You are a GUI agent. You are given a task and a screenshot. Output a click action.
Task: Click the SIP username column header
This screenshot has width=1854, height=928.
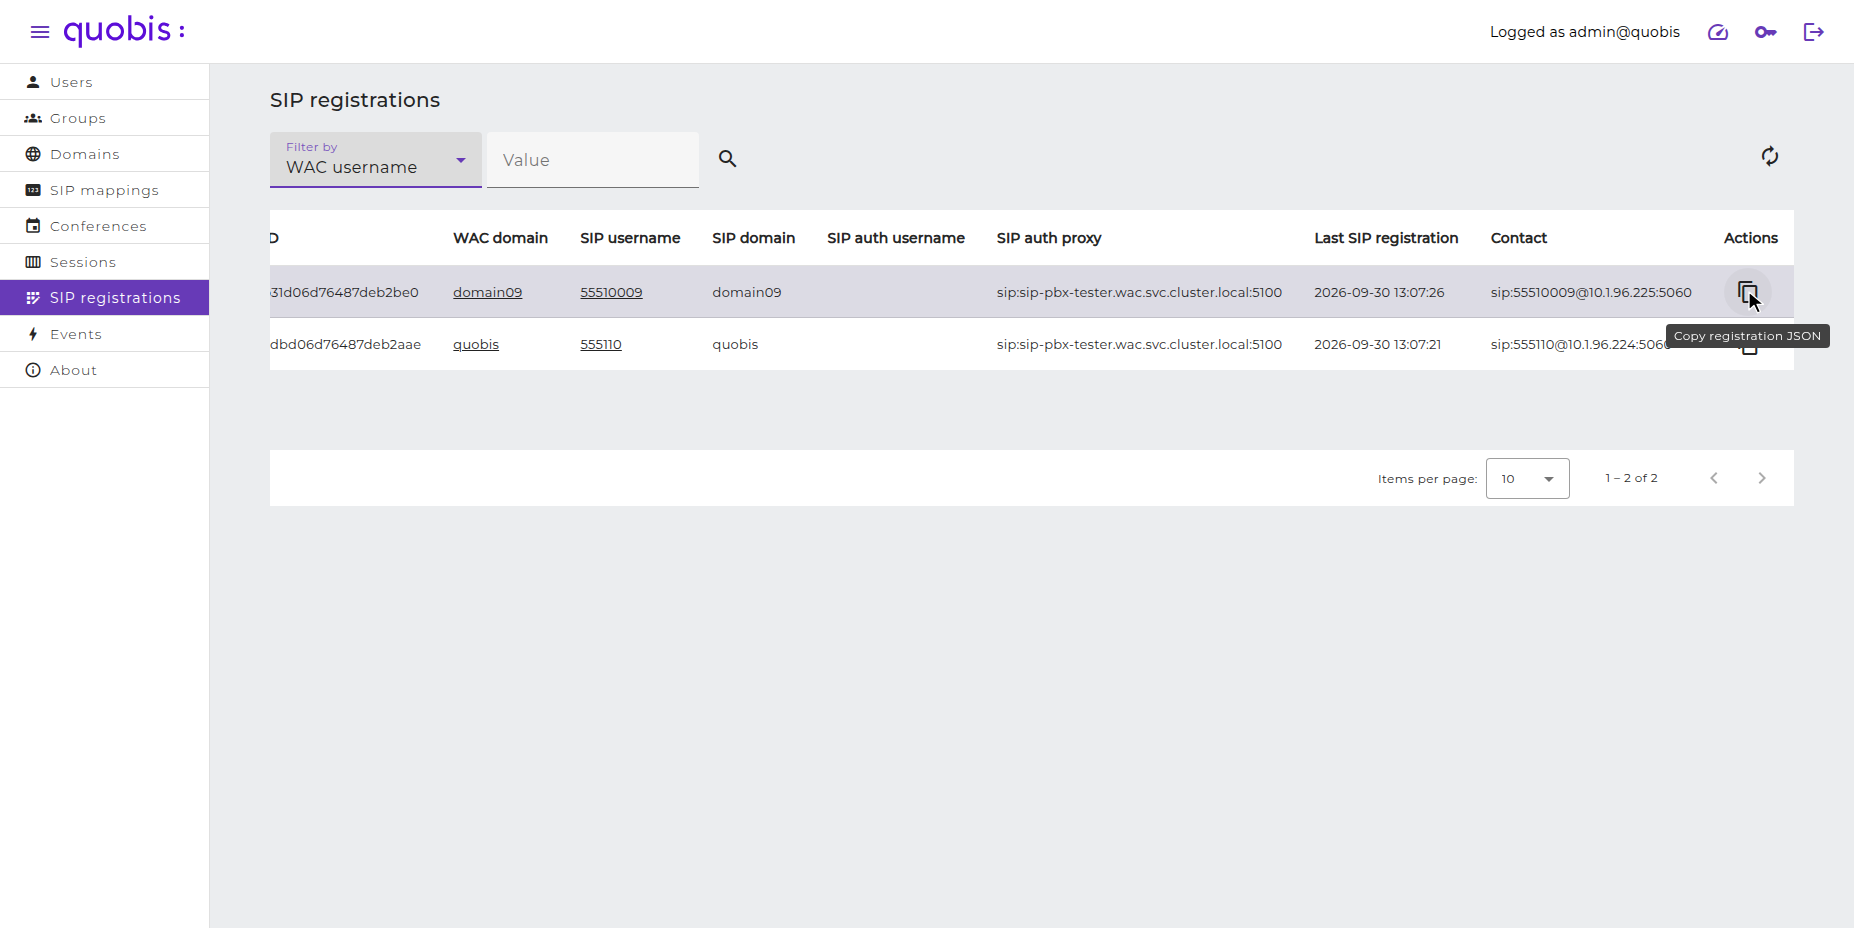pos(630,238)
